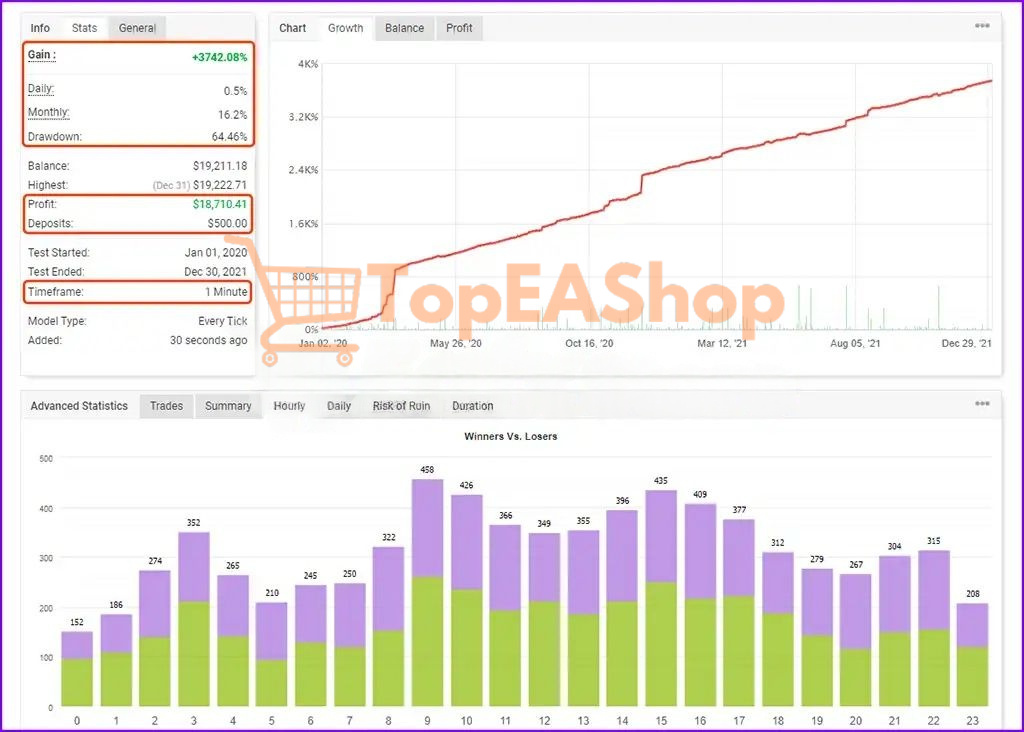
Task: Click the underlined Monthly label
Action: pyautogui.click(x=49, y=113)
